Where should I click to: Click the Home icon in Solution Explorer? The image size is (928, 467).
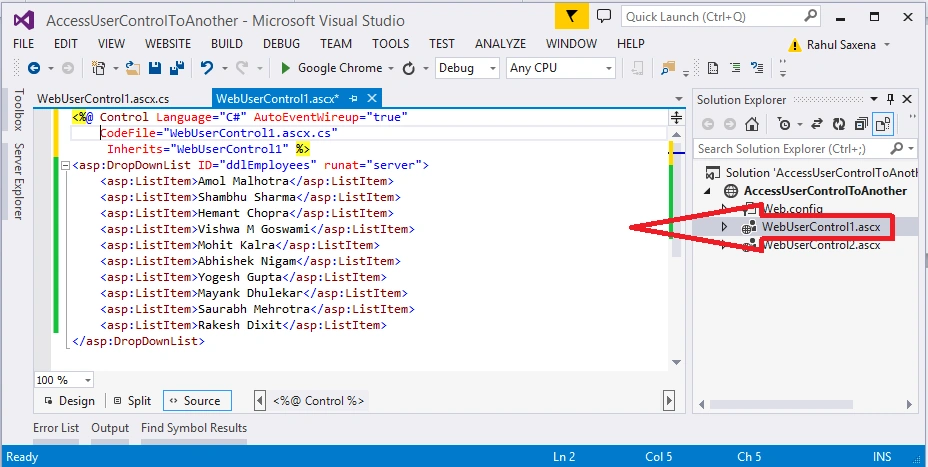(x=752, y=124)
